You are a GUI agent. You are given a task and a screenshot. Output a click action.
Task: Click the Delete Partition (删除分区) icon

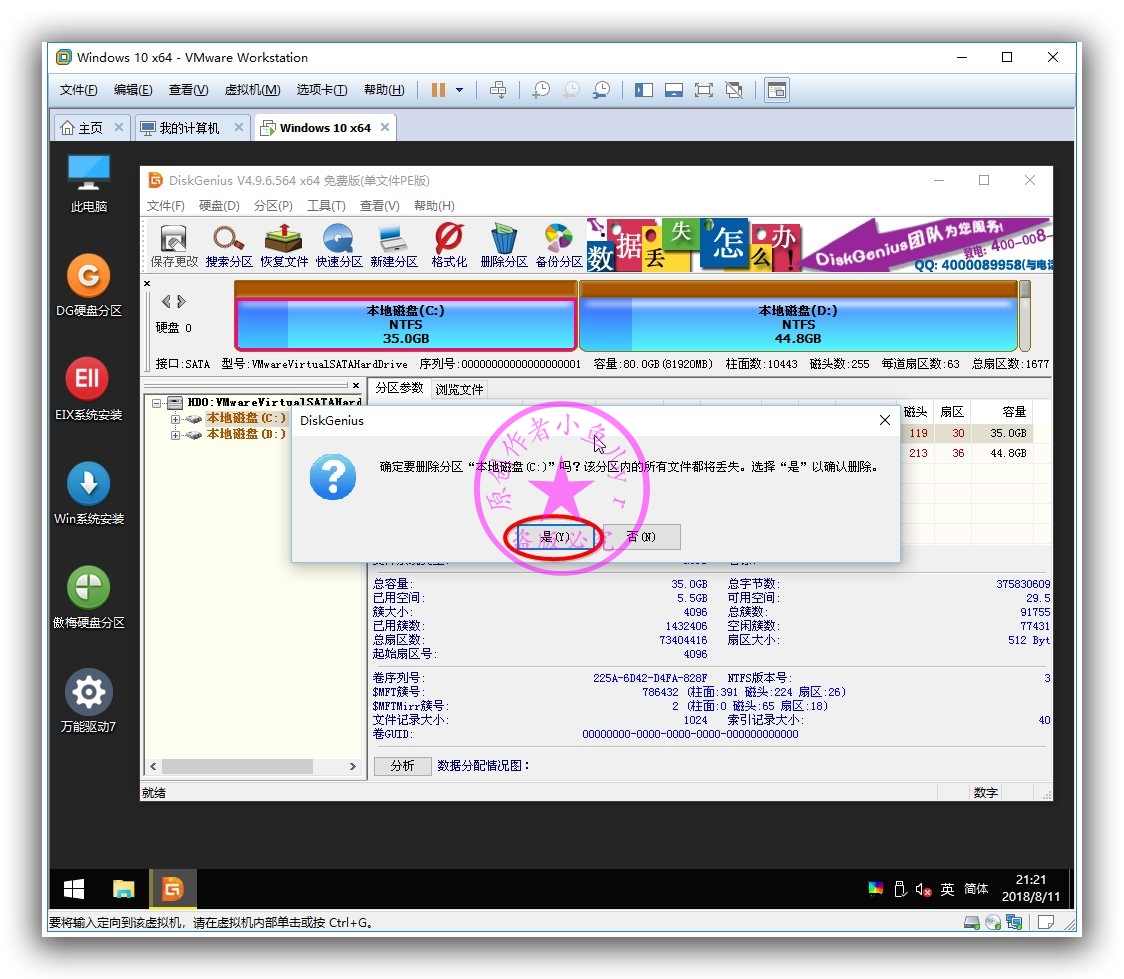point(504,245)
